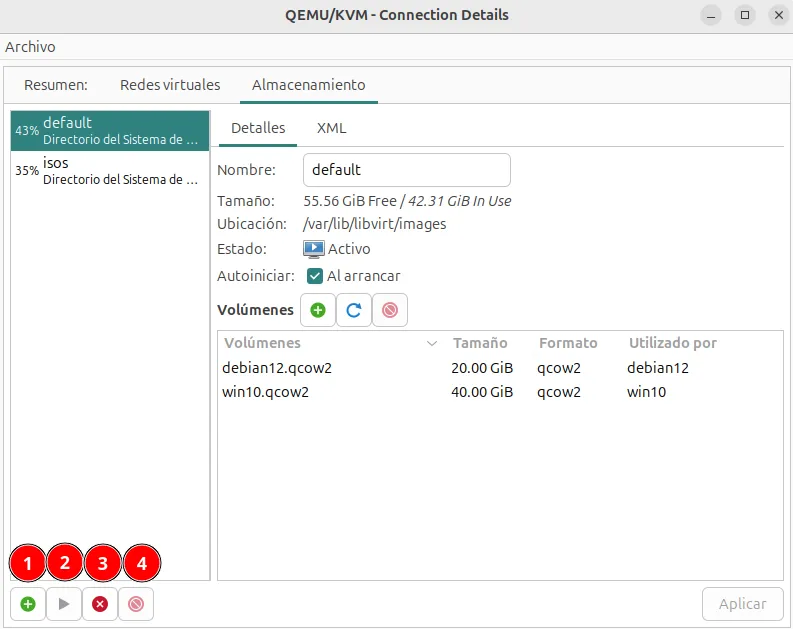Go to the Resumen tab

pos(56,85)
